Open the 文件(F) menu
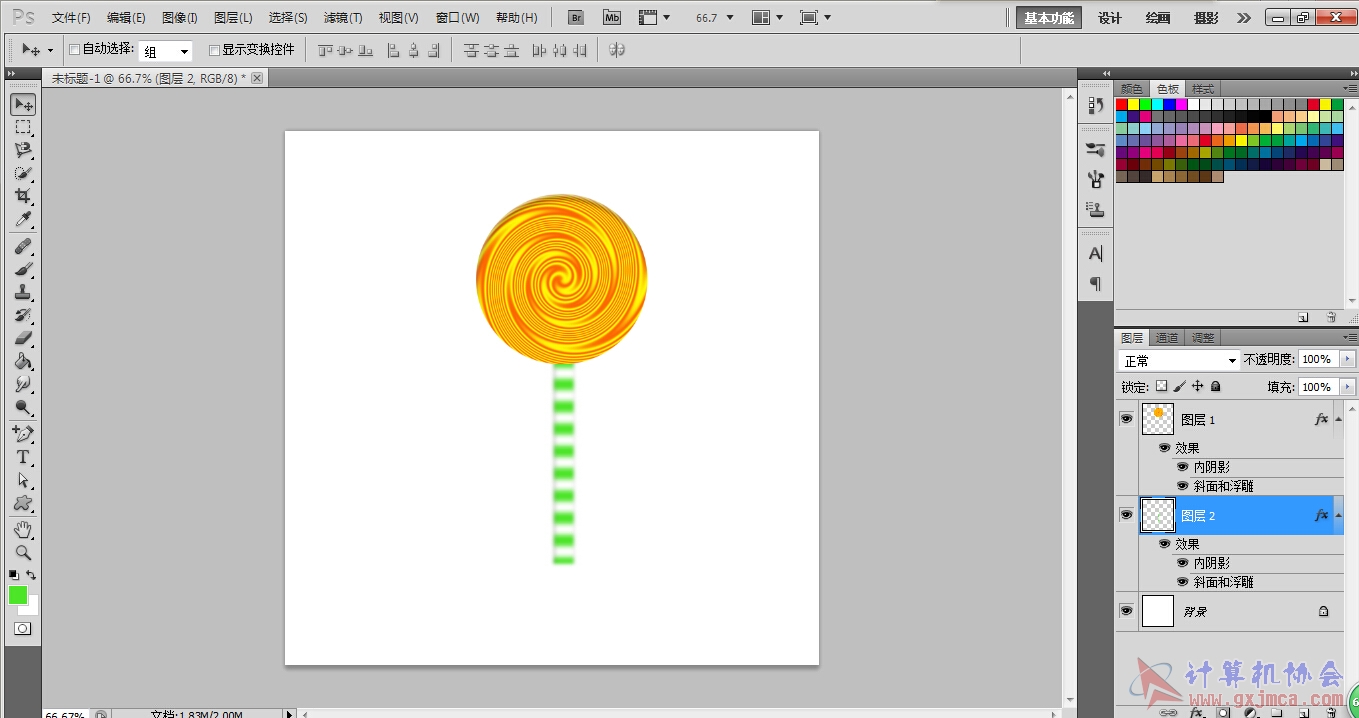Viewport: 1359px width, 718px height. (71, 18)
